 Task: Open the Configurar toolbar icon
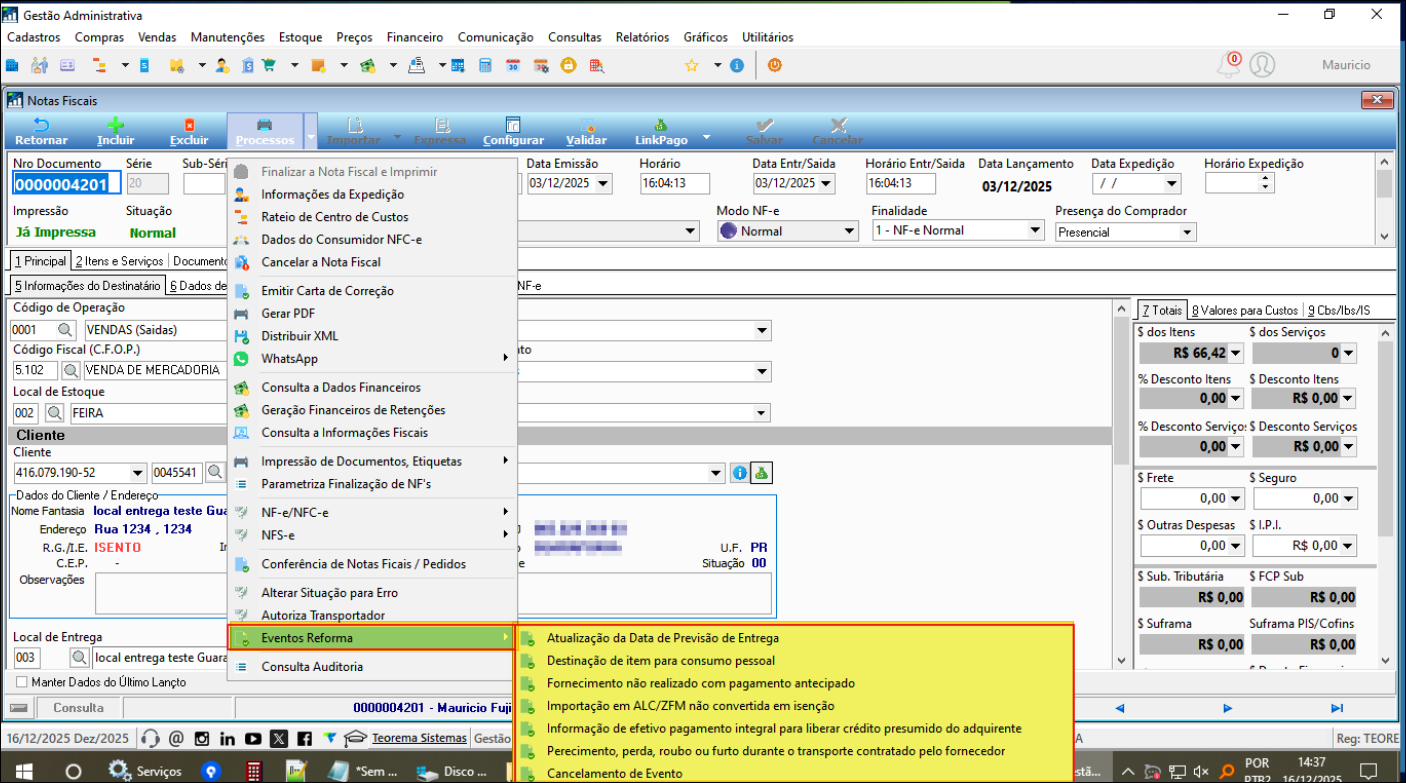(513, 126)
